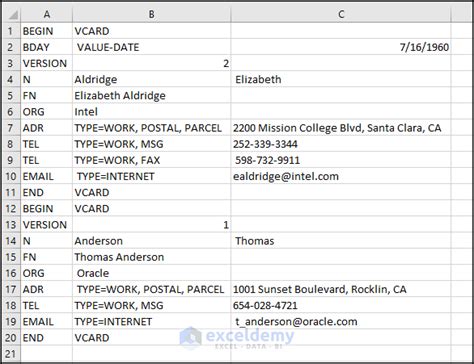The width and height of the screenshot is (474, 364).
Task: Click cell containing Intel
Action: 151,112
